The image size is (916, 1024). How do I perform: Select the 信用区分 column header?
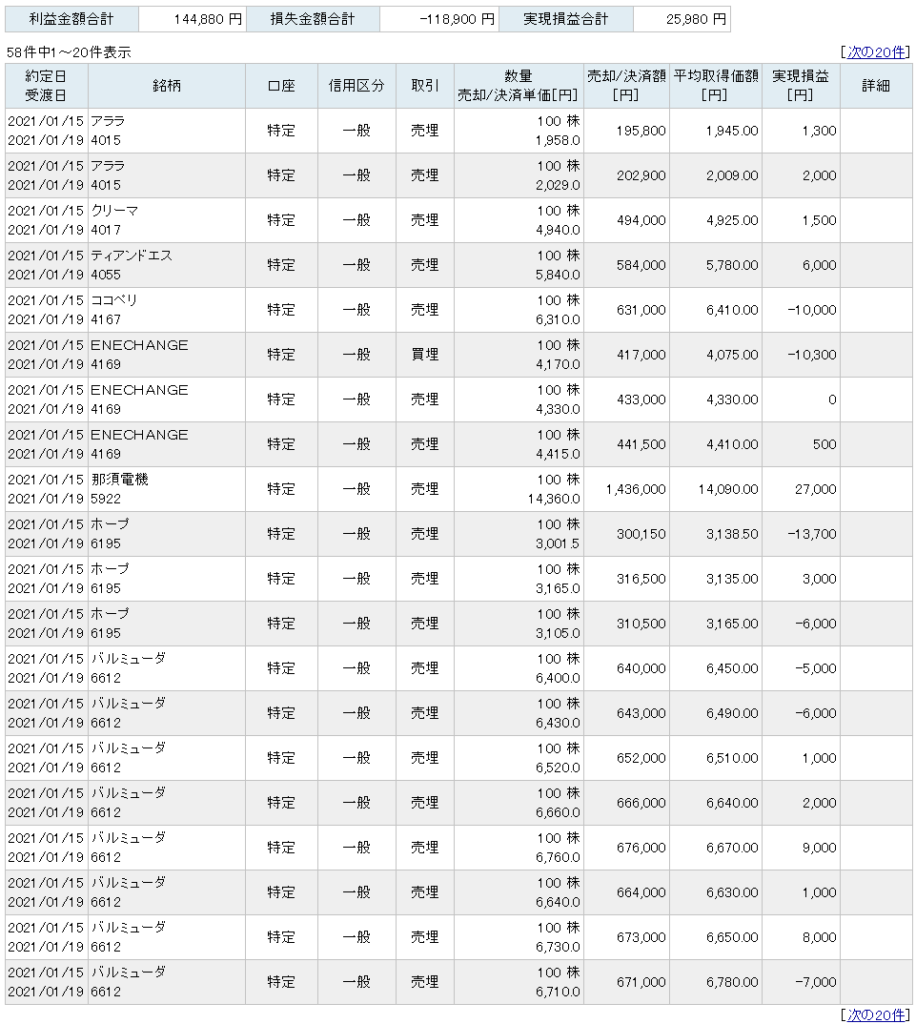click(356, 86)
